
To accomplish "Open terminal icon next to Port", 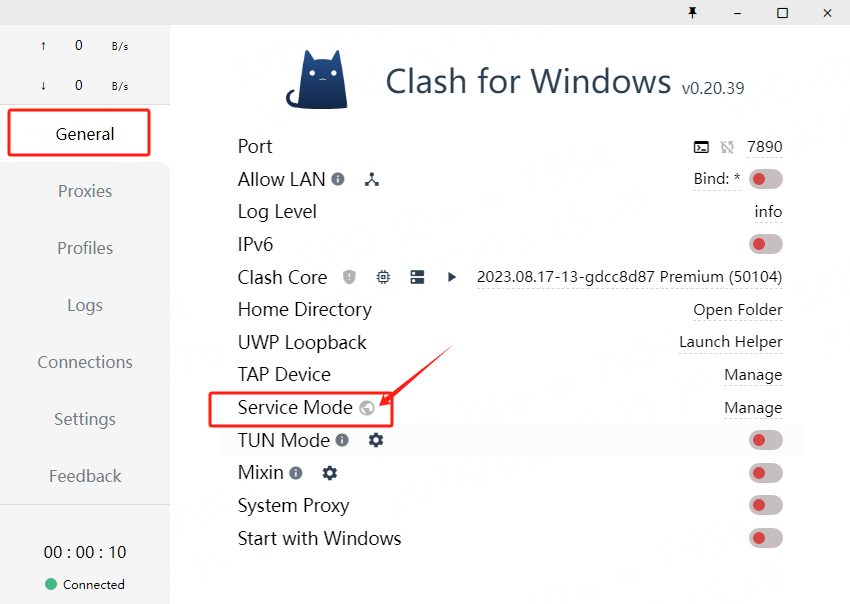I will click(x=701, y=147).
